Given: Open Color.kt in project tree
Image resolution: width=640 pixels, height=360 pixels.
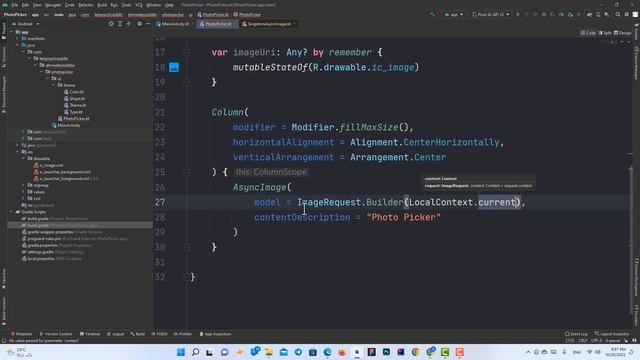Looking at the screenshot, I should (x=74, y=92).
